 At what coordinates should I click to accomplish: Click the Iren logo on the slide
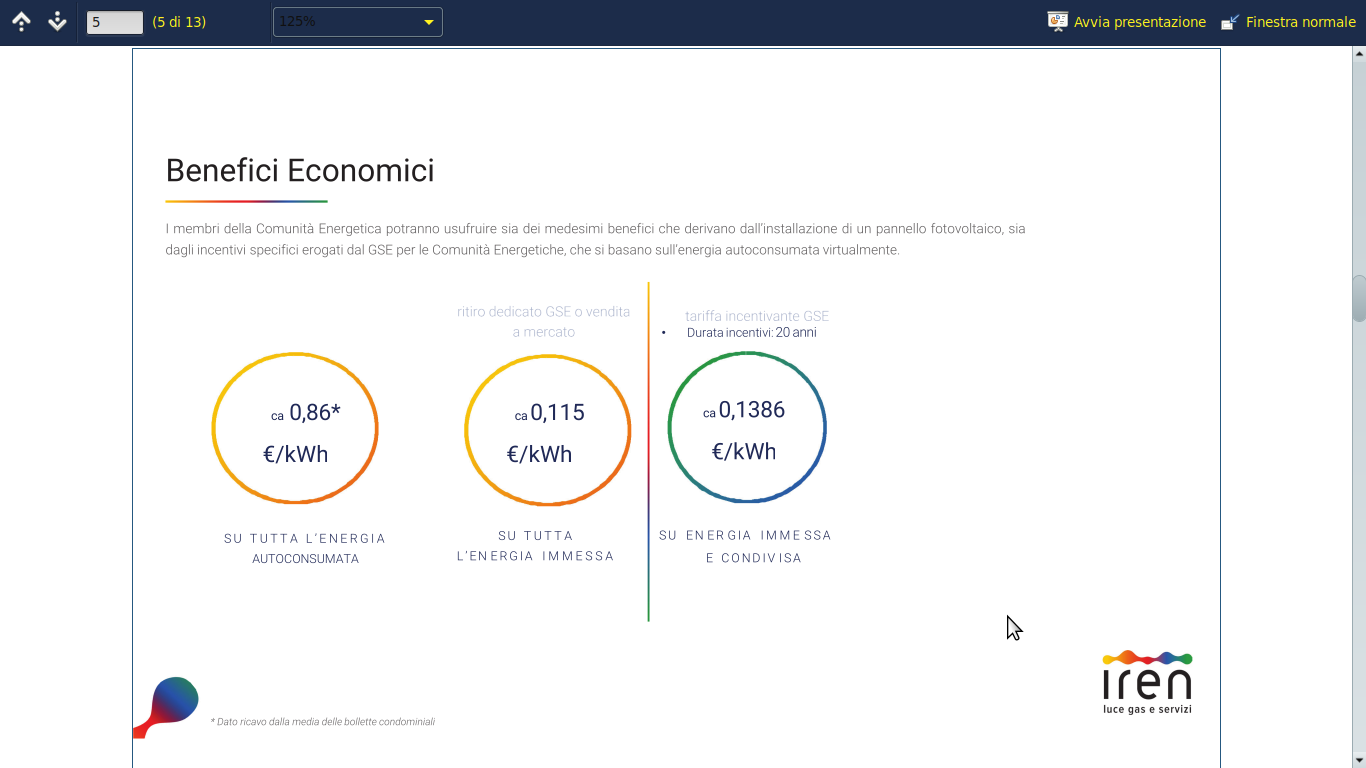click(1147, 682)
